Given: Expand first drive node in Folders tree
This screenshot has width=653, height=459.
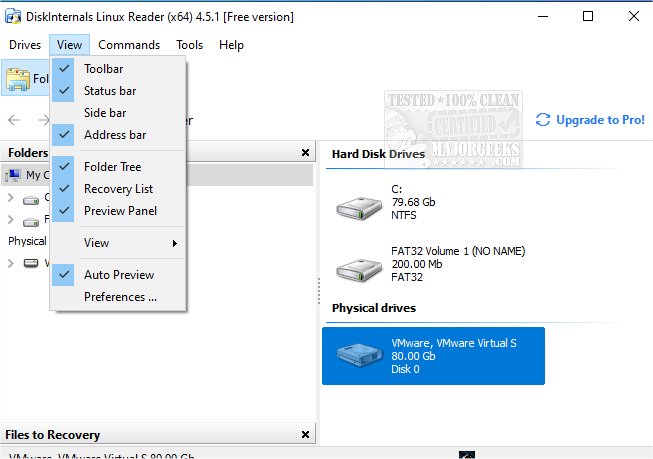Looking at the screenshot, I should (x=11, y=197).
